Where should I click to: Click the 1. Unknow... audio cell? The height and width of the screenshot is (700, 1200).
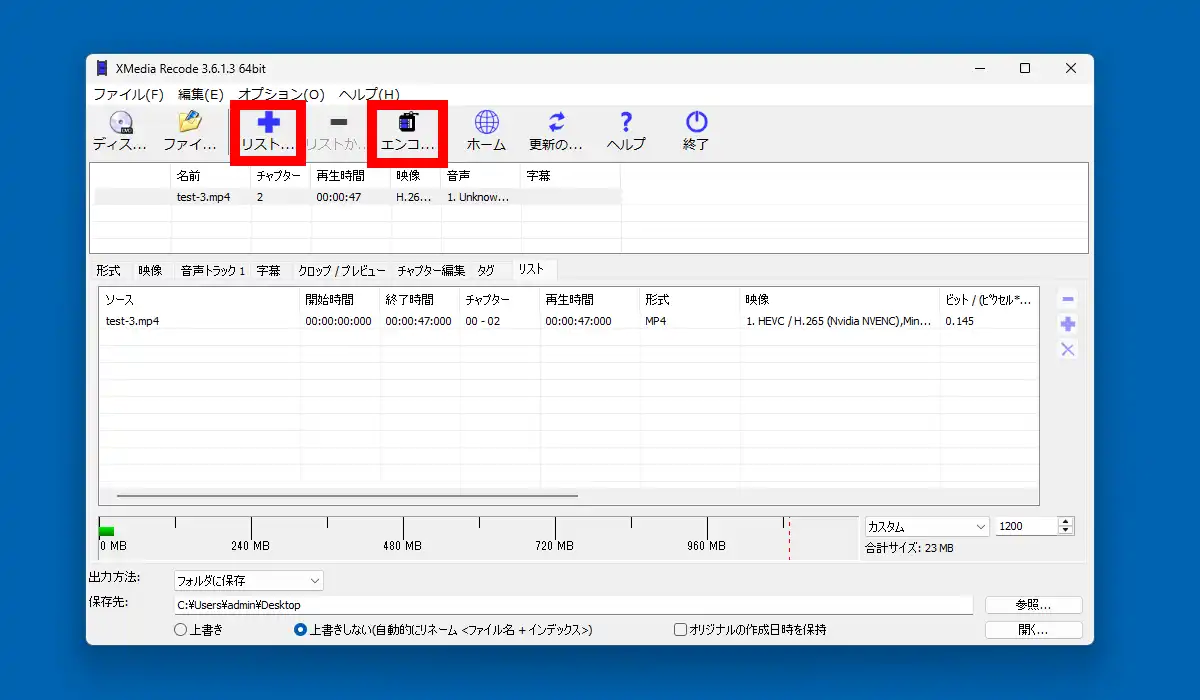point(478,197)
